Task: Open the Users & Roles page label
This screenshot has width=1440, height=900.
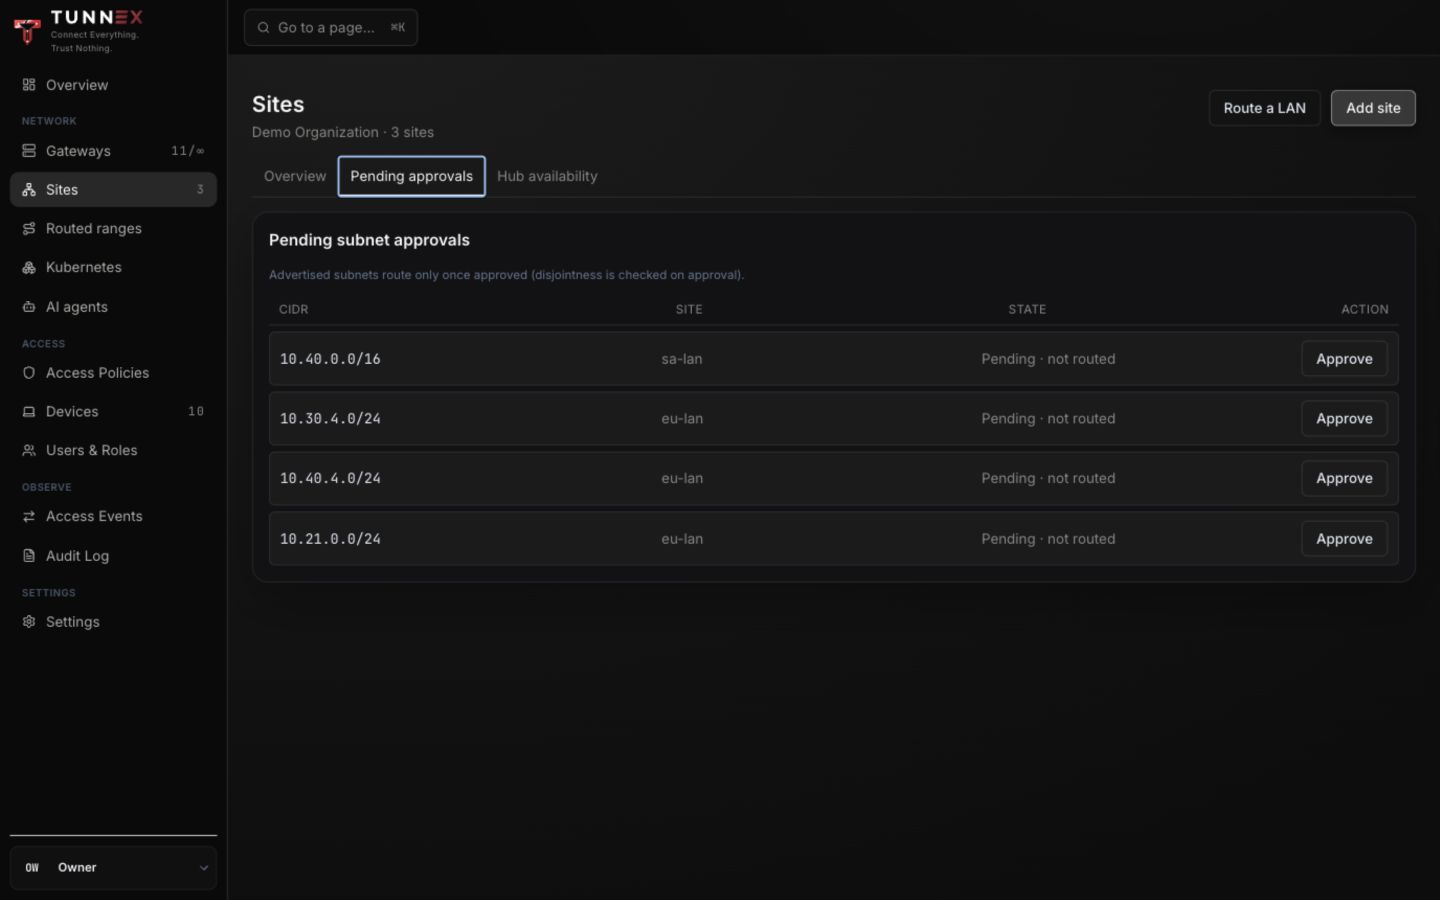Action: click(91, 451)
